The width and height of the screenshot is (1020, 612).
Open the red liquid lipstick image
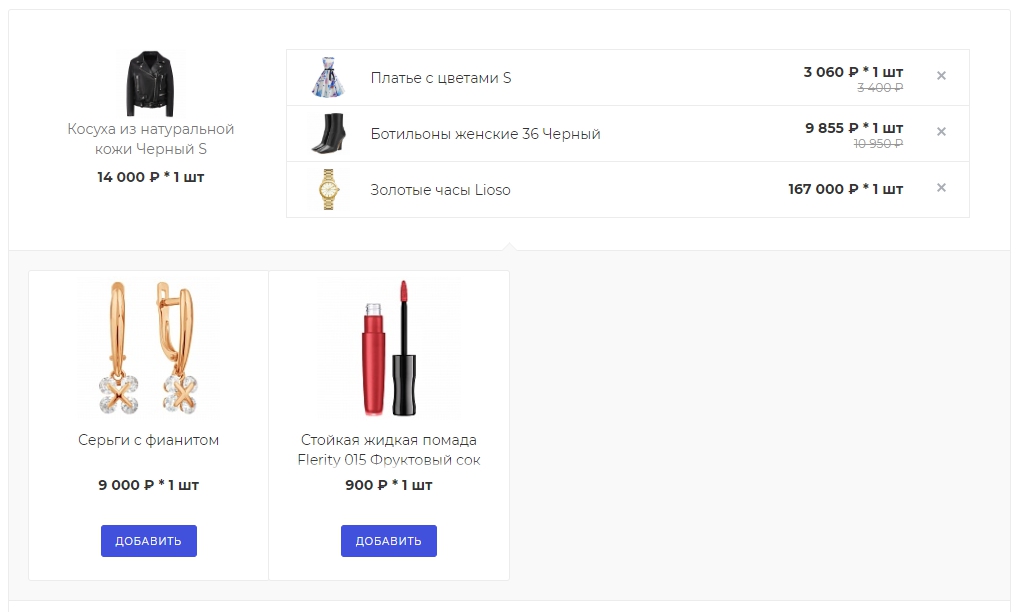(388, 347)
